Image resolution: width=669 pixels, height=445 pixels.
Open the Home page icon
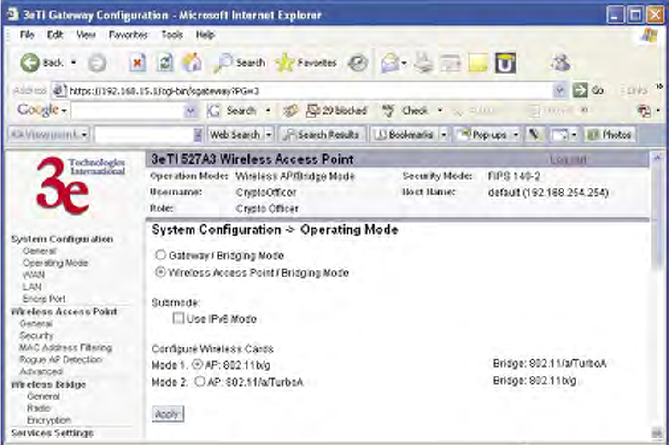tap(192, 63)
